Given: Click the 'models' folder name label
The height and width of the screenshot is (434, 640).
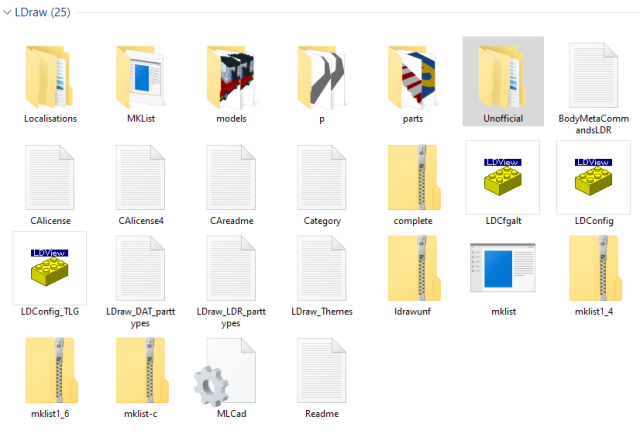Looking at the screenshot, I should click(231, 119).
